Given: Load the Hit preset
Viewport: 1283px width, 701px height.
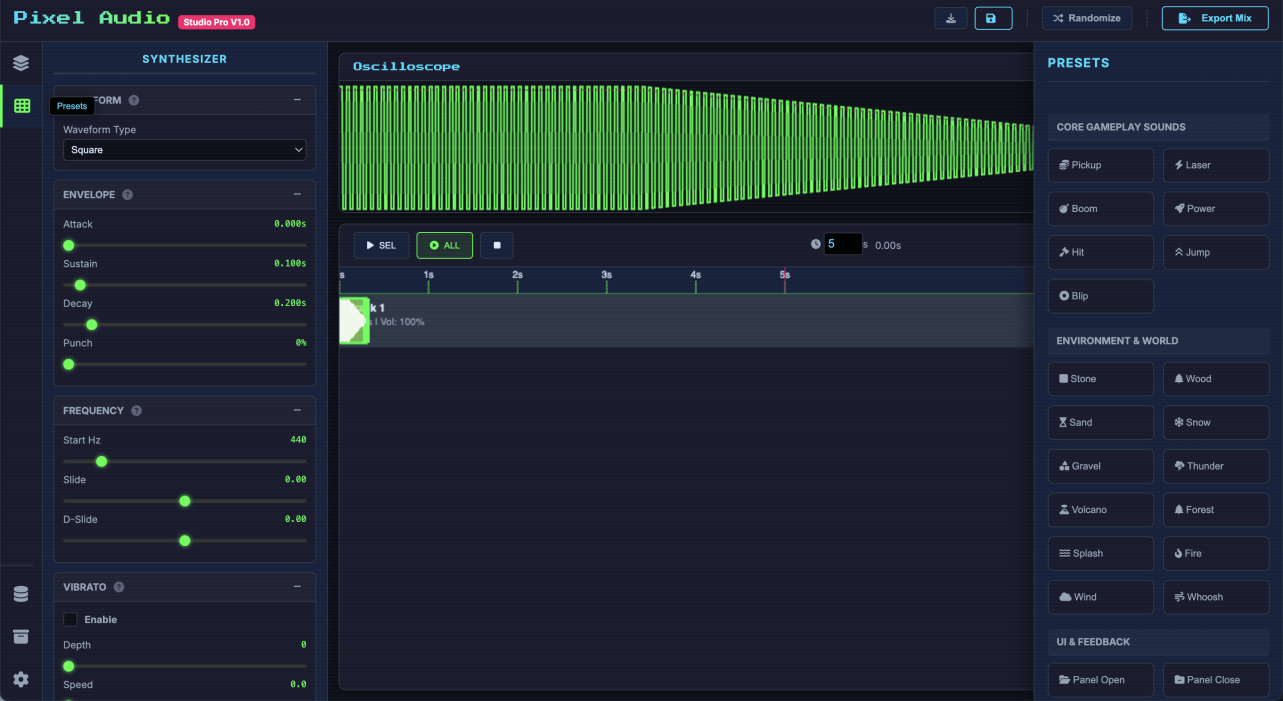Looking at the screenshot, I should [x=1100, y=252].
